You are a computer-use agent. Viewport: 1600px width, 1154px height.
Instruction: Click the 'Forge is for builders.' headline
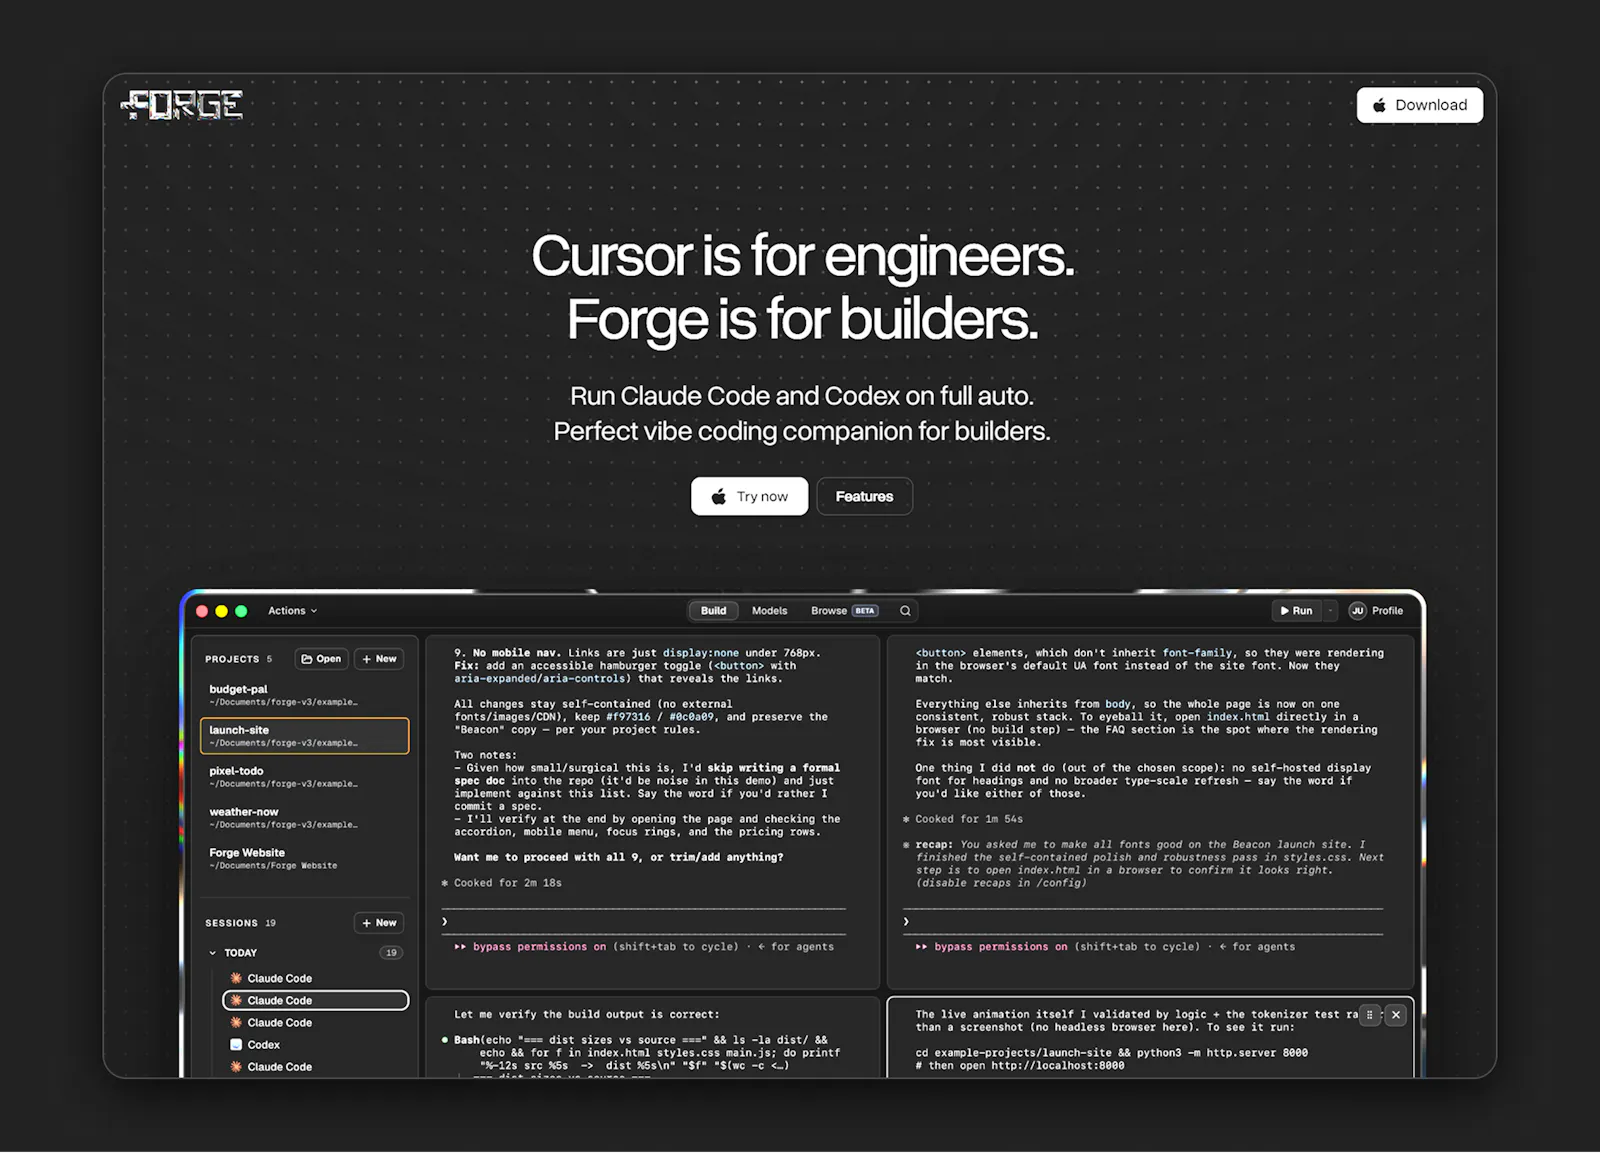(x=802, y=319)
